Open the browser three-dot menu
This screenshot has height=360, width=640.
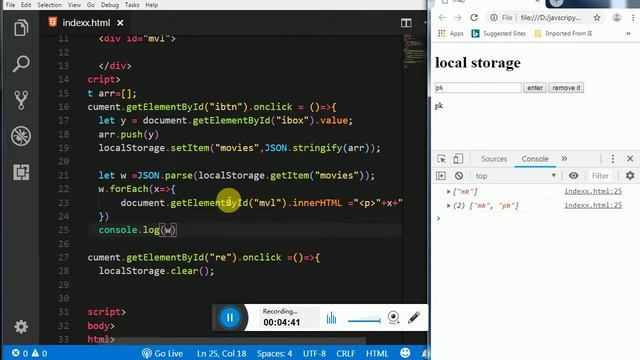click(633, 18)
